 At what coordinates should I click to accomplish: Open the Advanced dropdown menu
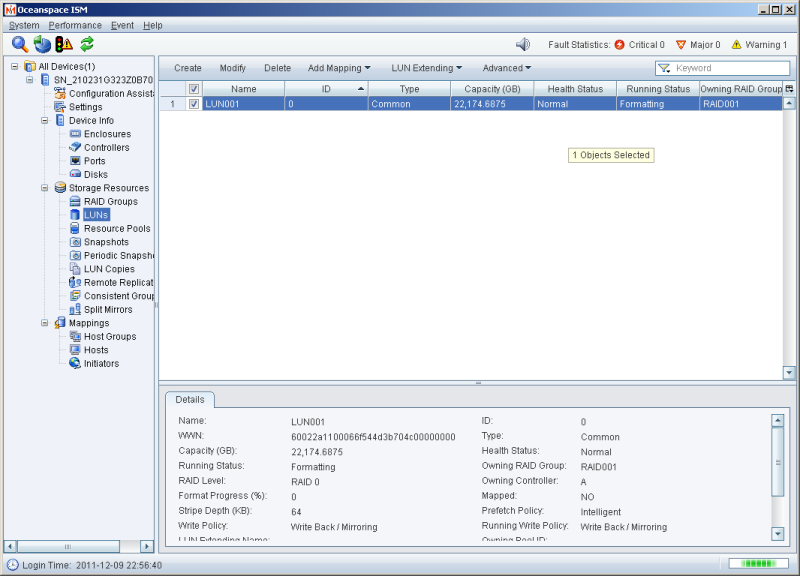pos(507,68)
